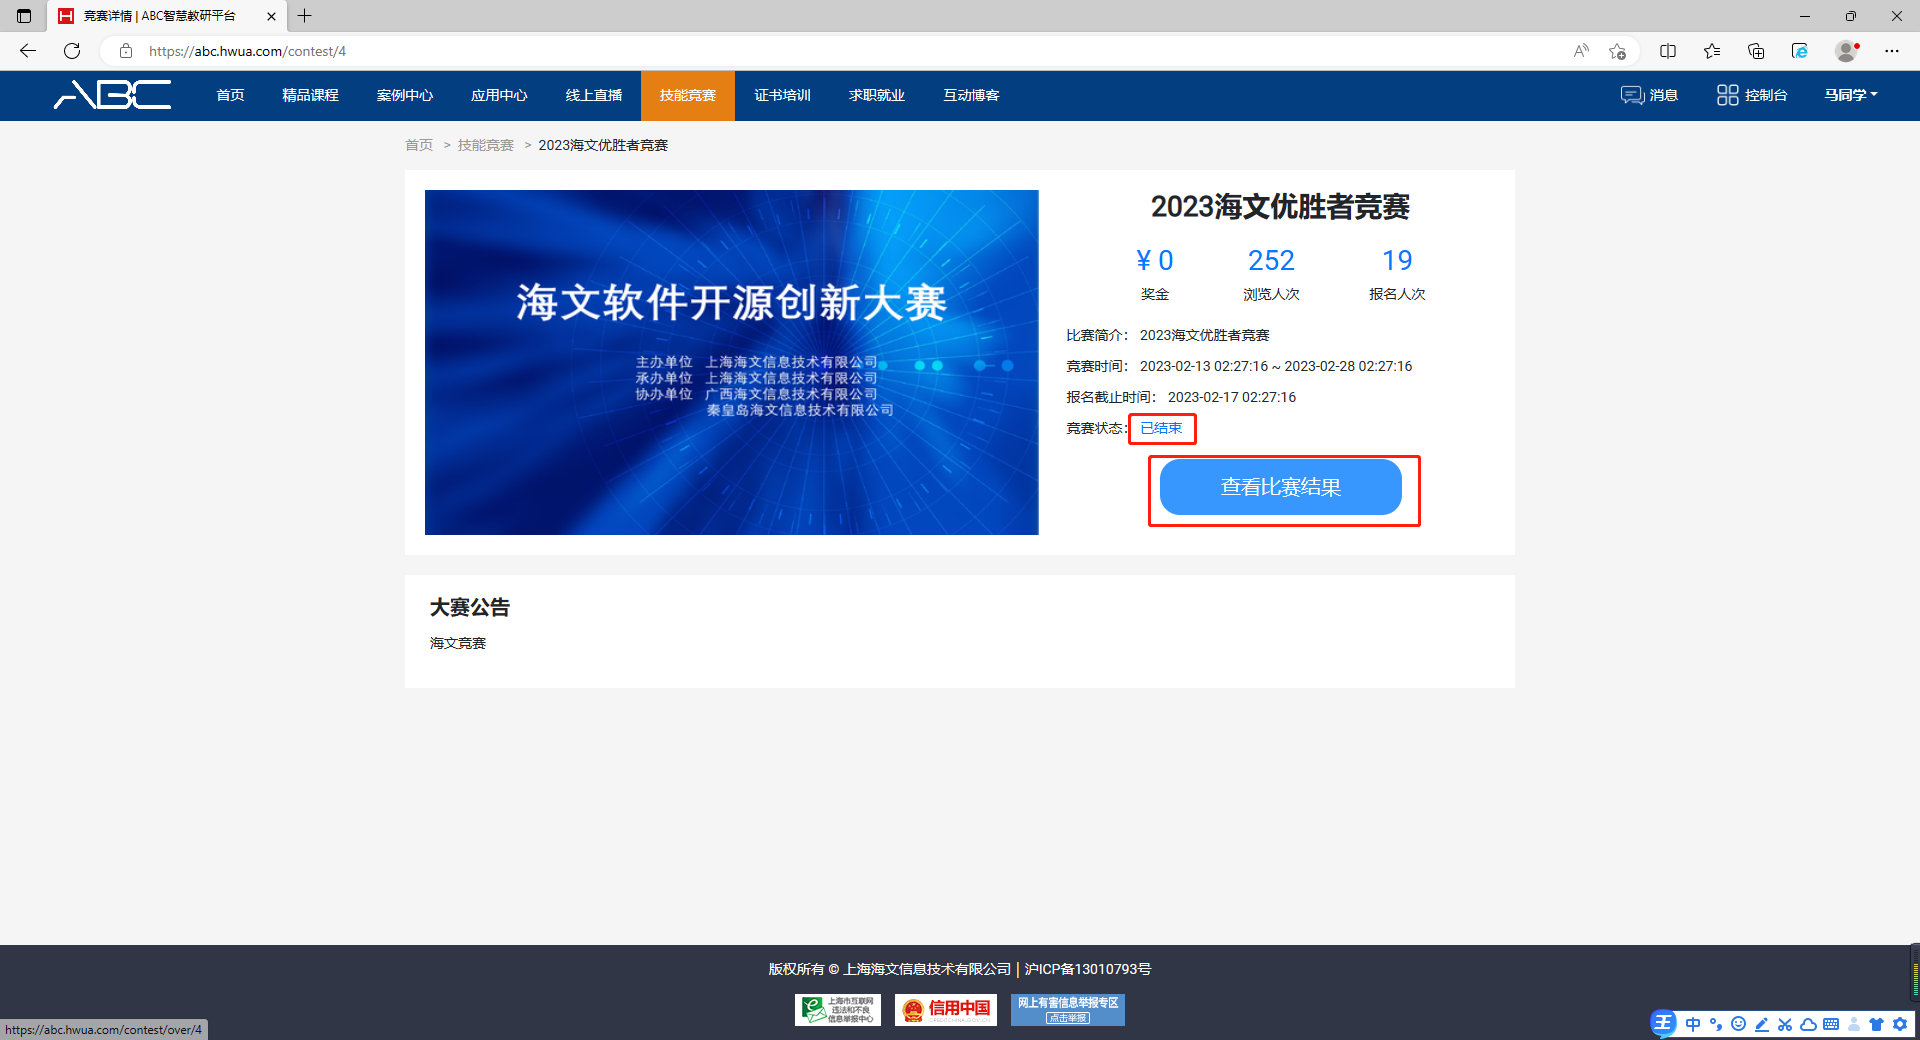This screenshot has width=1920, height=1040.
Task: Click the 海文竞赛 announcement text
Action: point(458,643)
